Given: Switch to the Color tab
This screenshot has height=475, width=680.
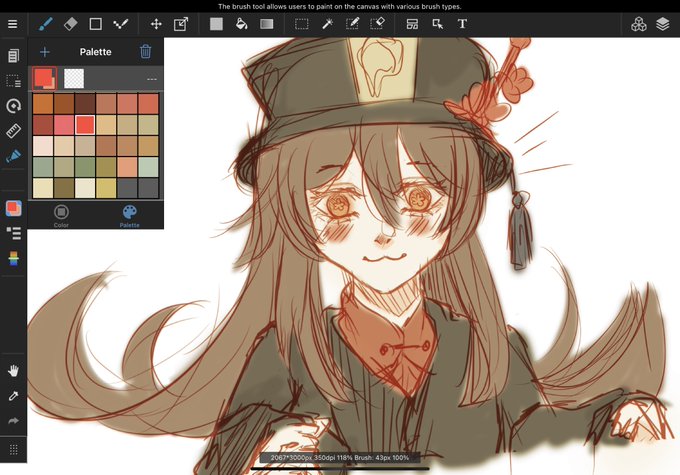Looking at the screenshot, I should (61, 216).
